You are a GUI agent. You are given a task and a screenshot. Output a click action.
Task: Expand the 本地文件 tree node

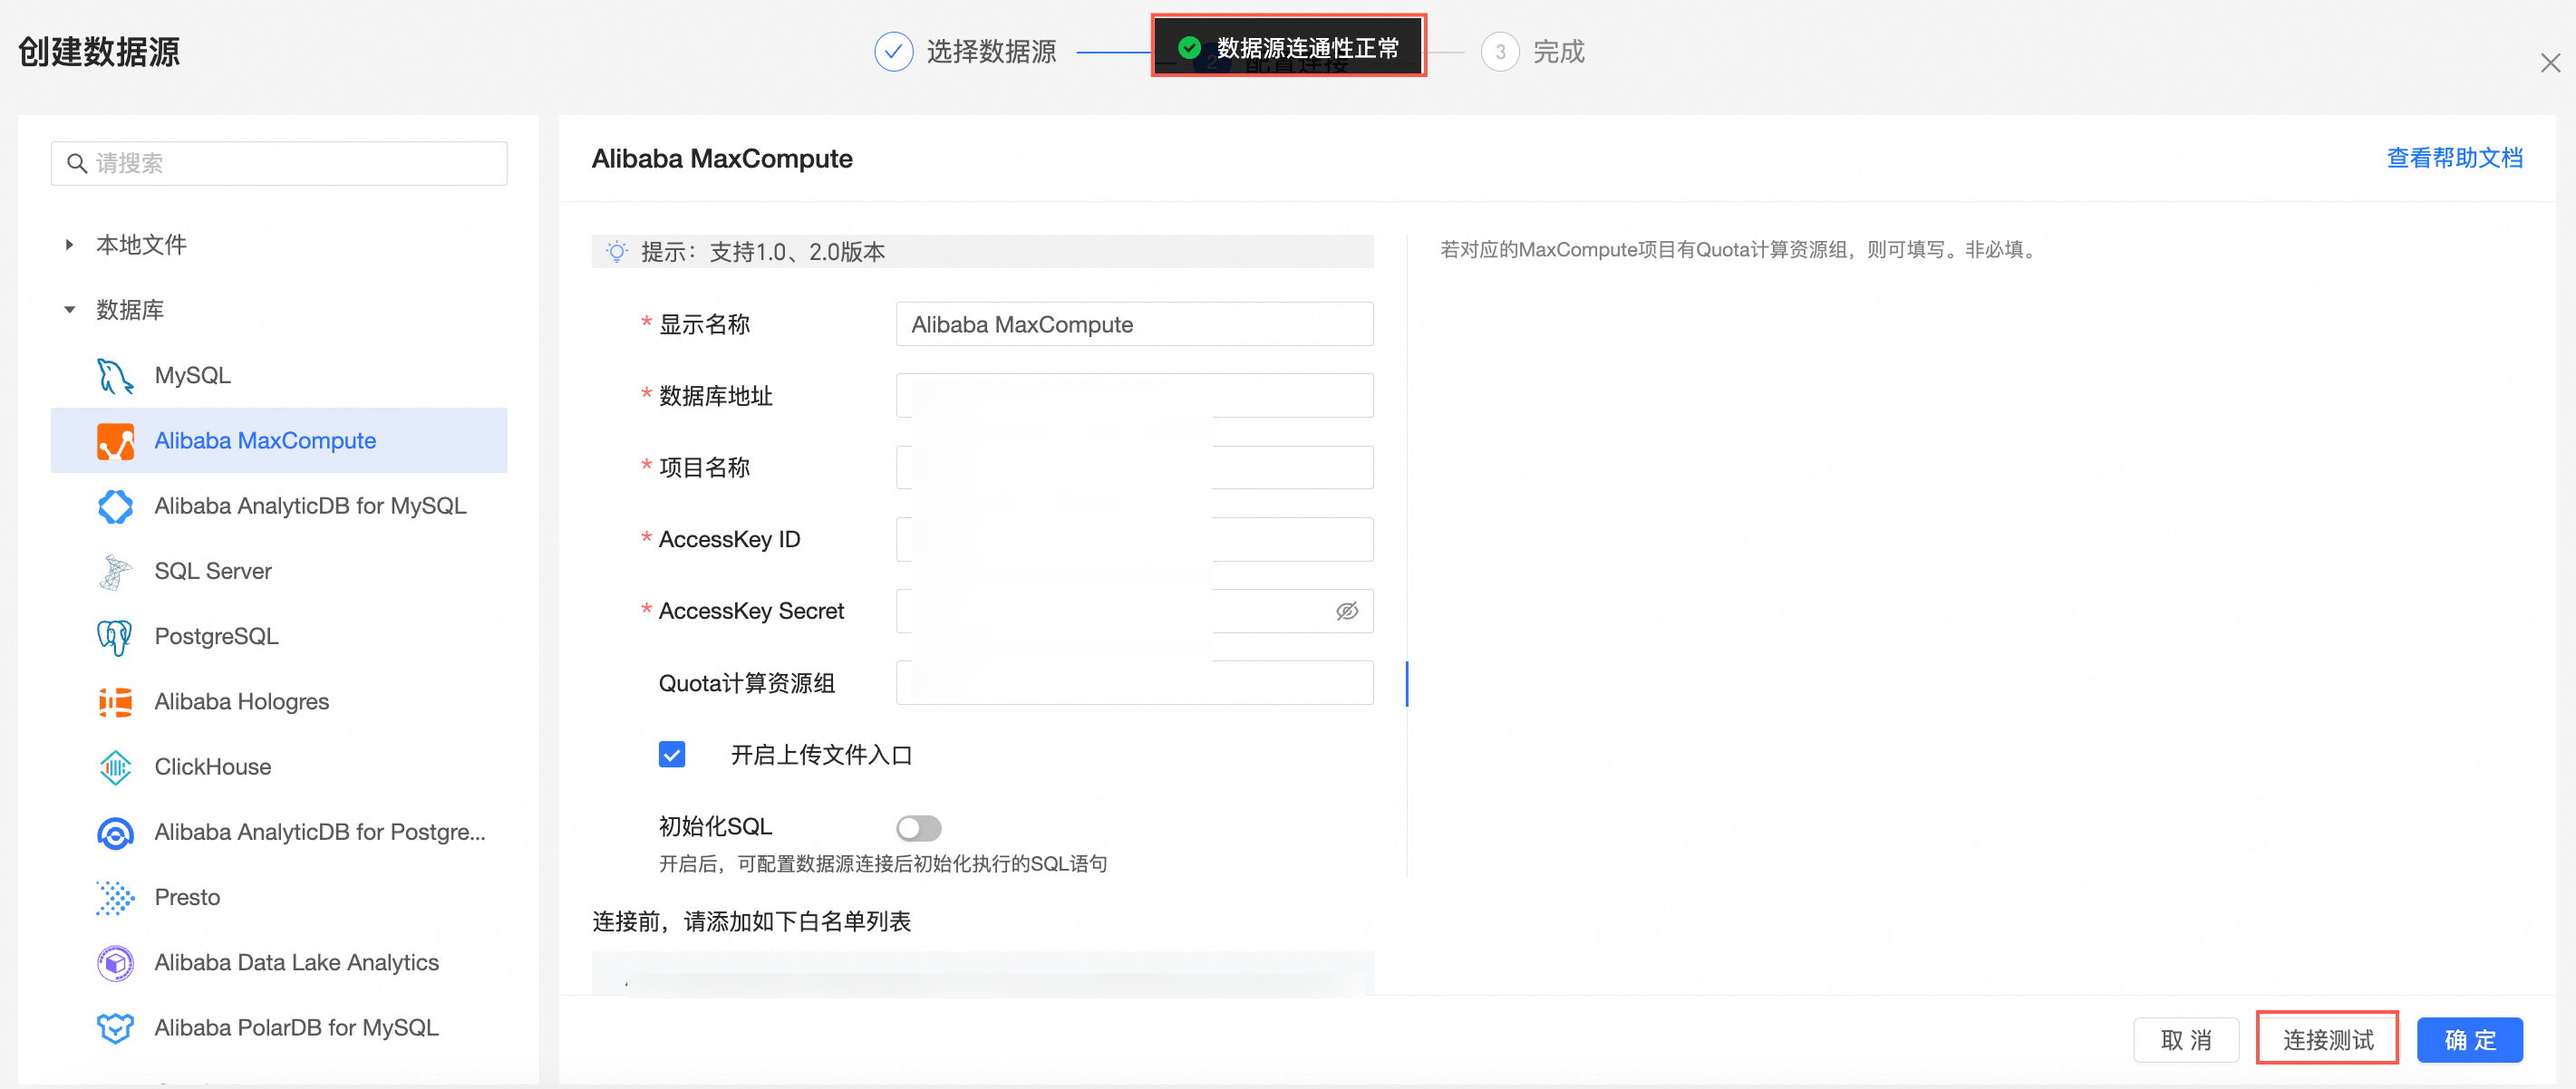[69, 245]
